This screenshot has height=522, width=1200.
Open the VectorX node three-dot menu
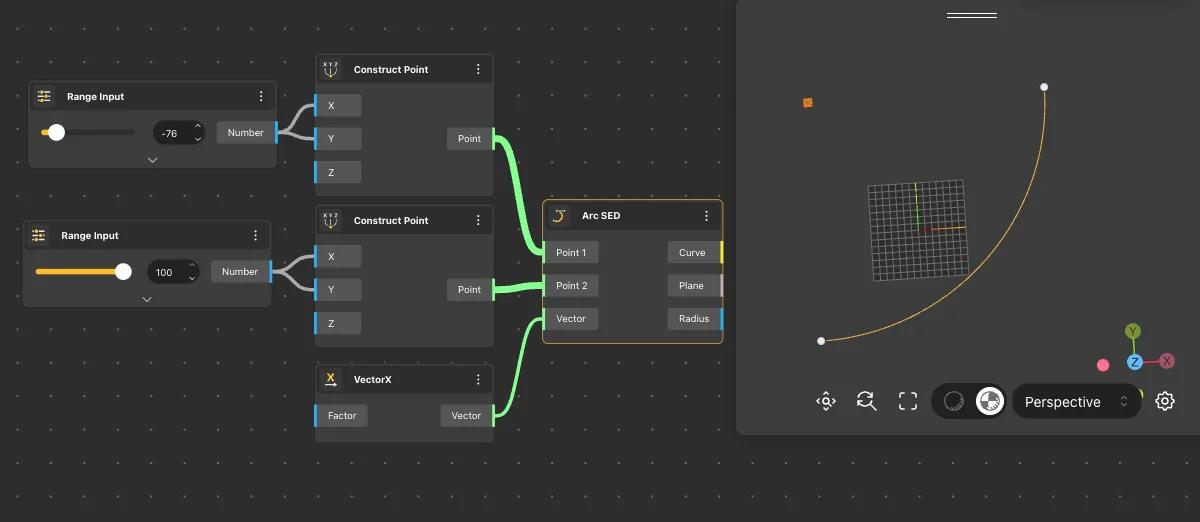(478, 380)
